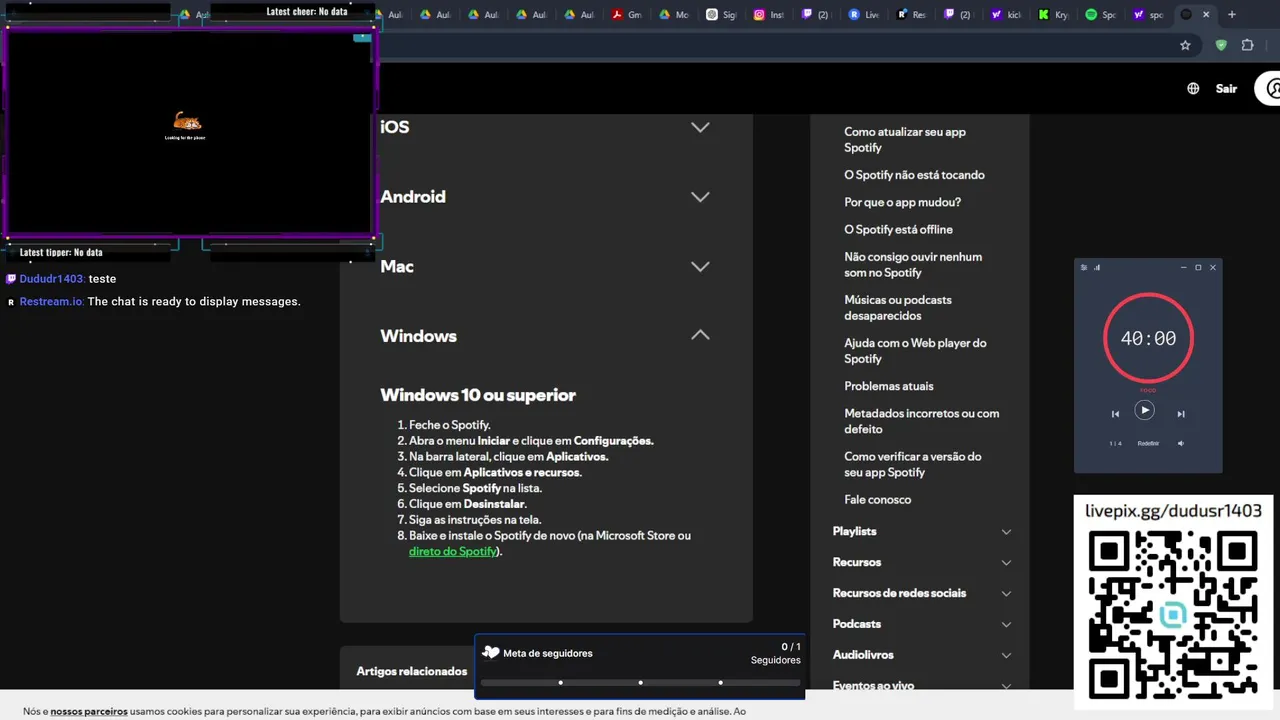Open the language globe icon
The image size is (1280, 720).
point(1193,88)
